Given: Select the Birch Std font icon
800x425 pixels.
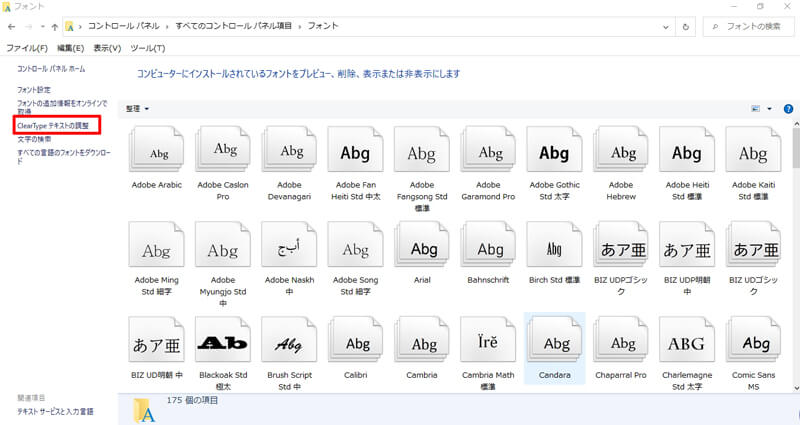Looking at the screenshot, I should click(555, 245).
